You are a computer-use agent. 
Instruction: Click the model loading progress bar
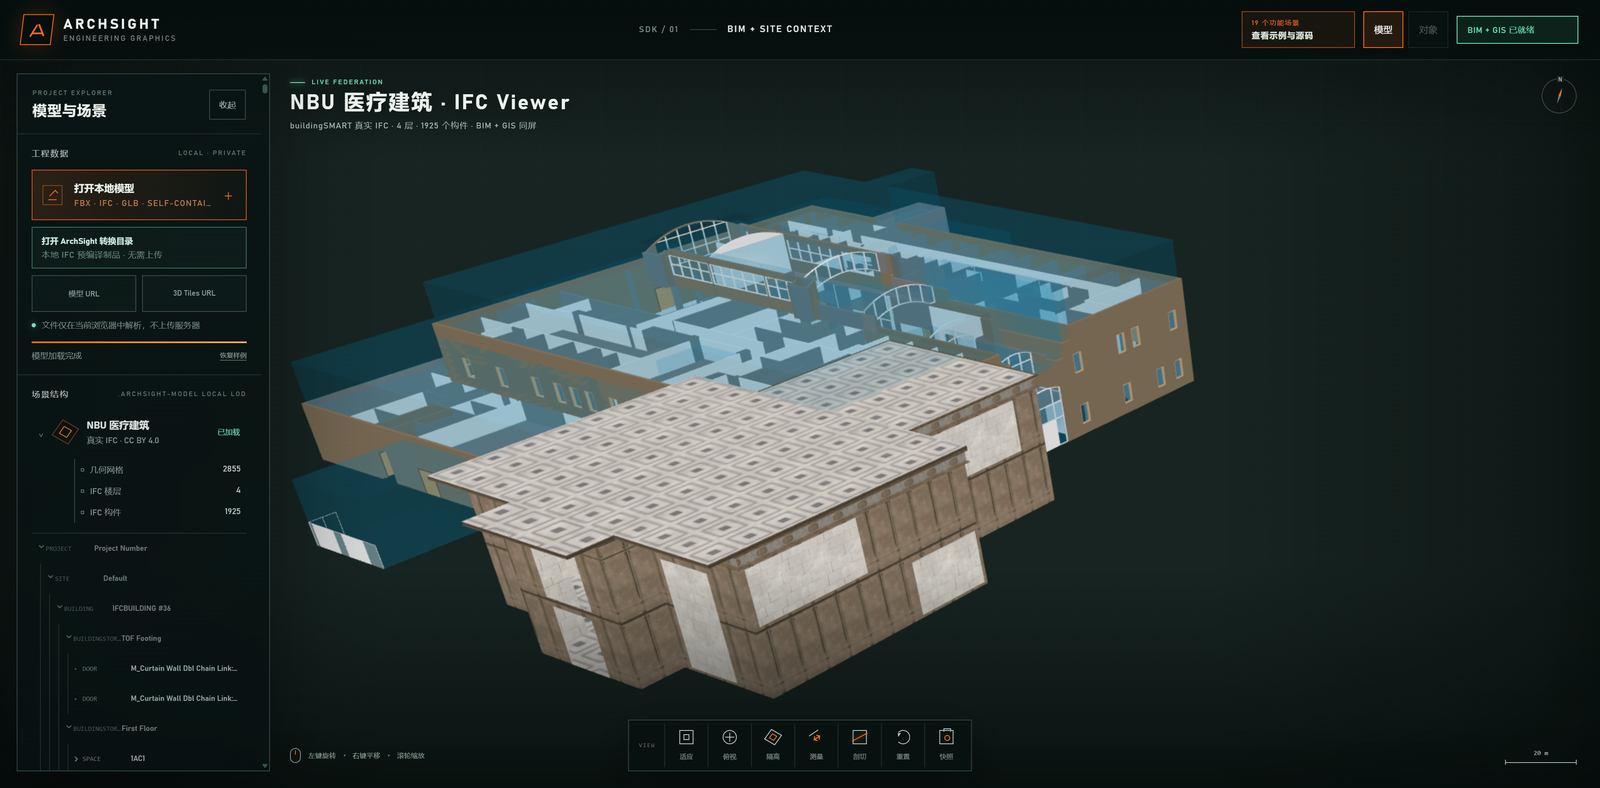139,342
